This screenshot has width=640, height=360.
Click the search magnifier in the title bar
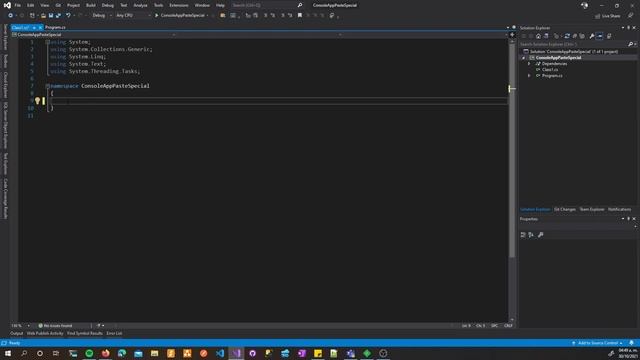pos(300,5)
